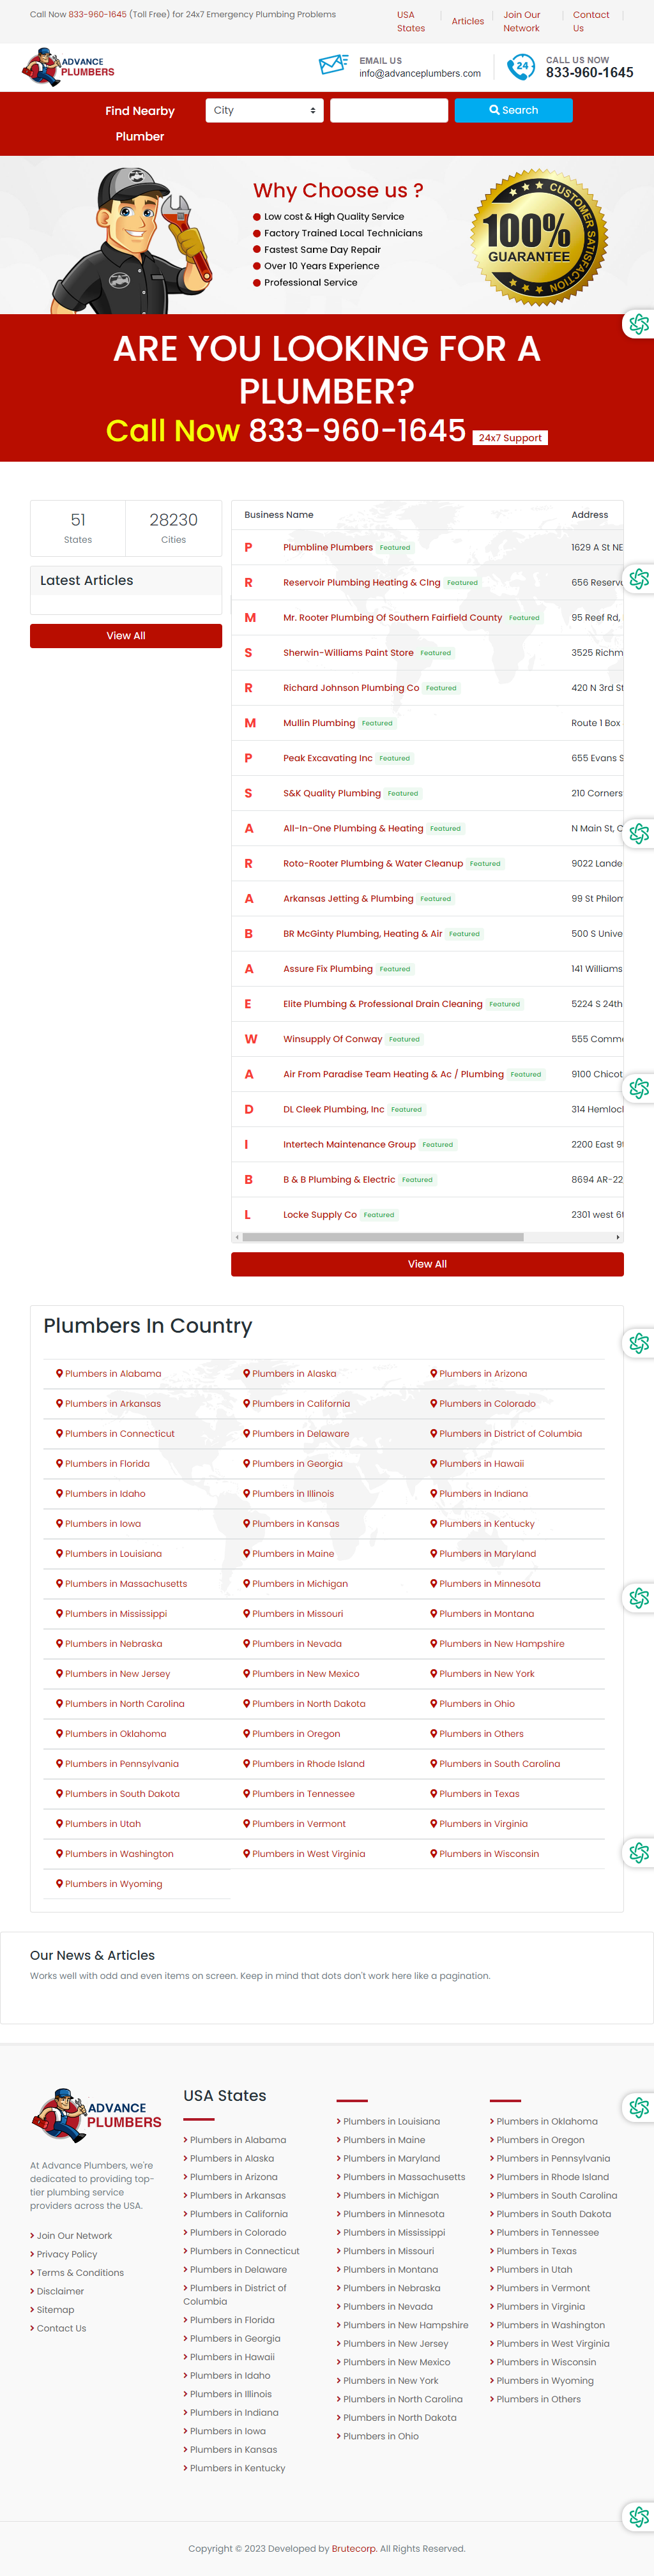
Task: Click the 24-hour phone call icon
Action: pyautogui.click(x=520, y=67)
